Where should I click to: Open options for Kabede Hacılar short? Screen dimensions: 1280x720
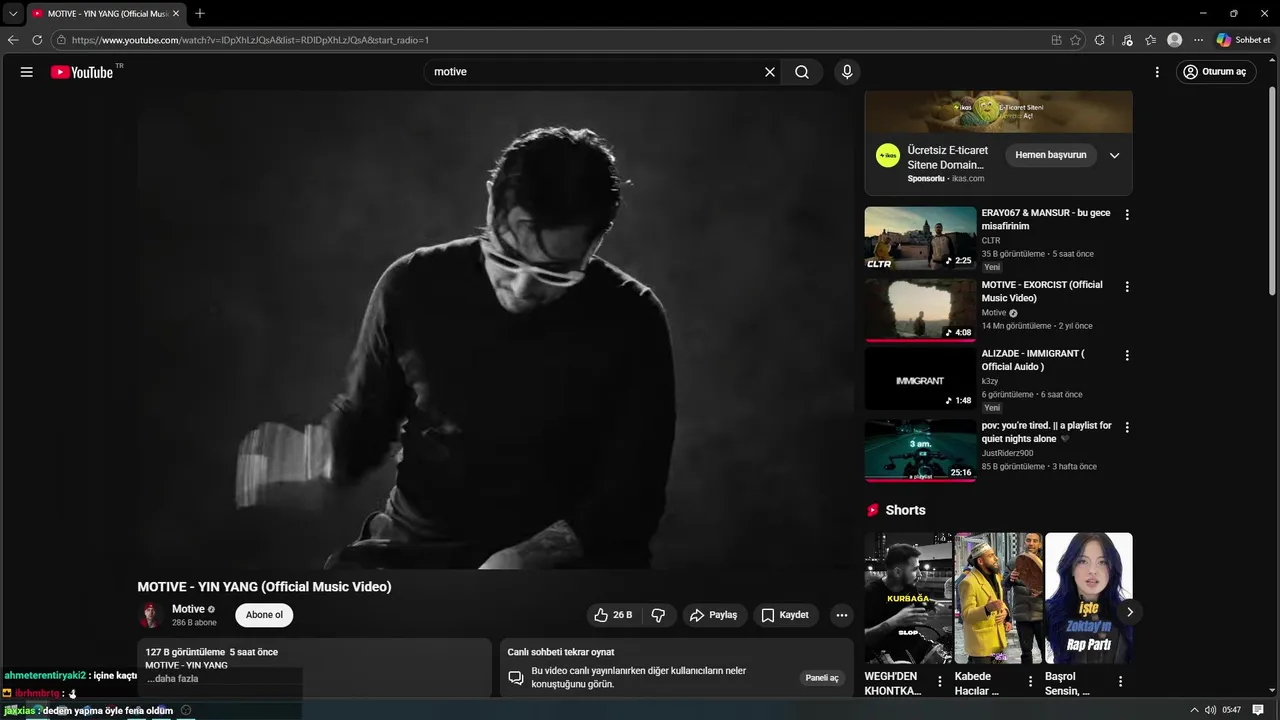pos(1030,682)
